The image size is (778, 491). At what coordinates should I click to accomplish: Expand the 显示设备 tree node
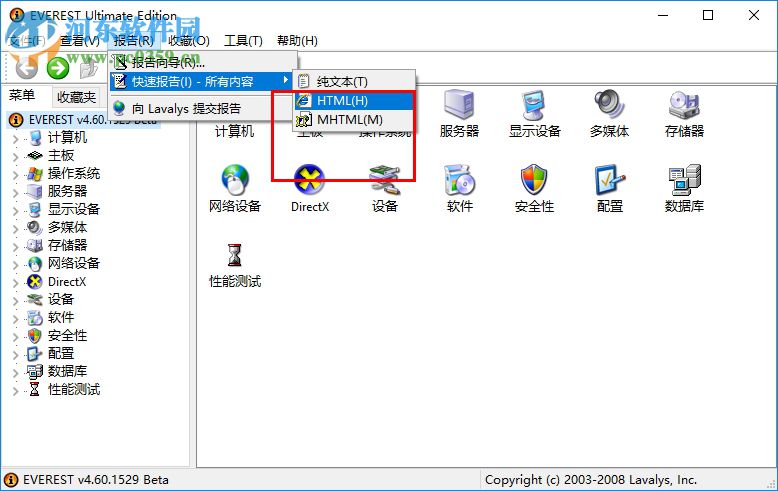click(15, 210)
